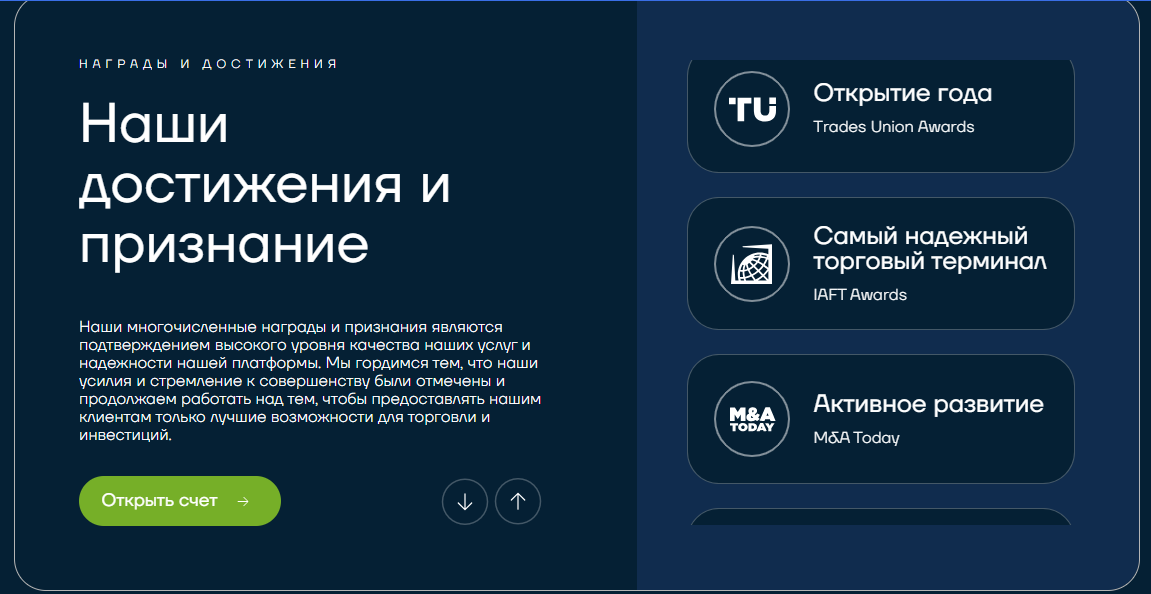Select the Открытие года award title
Viewport: 1151px width, 594px height.
[x=903, y=93]
